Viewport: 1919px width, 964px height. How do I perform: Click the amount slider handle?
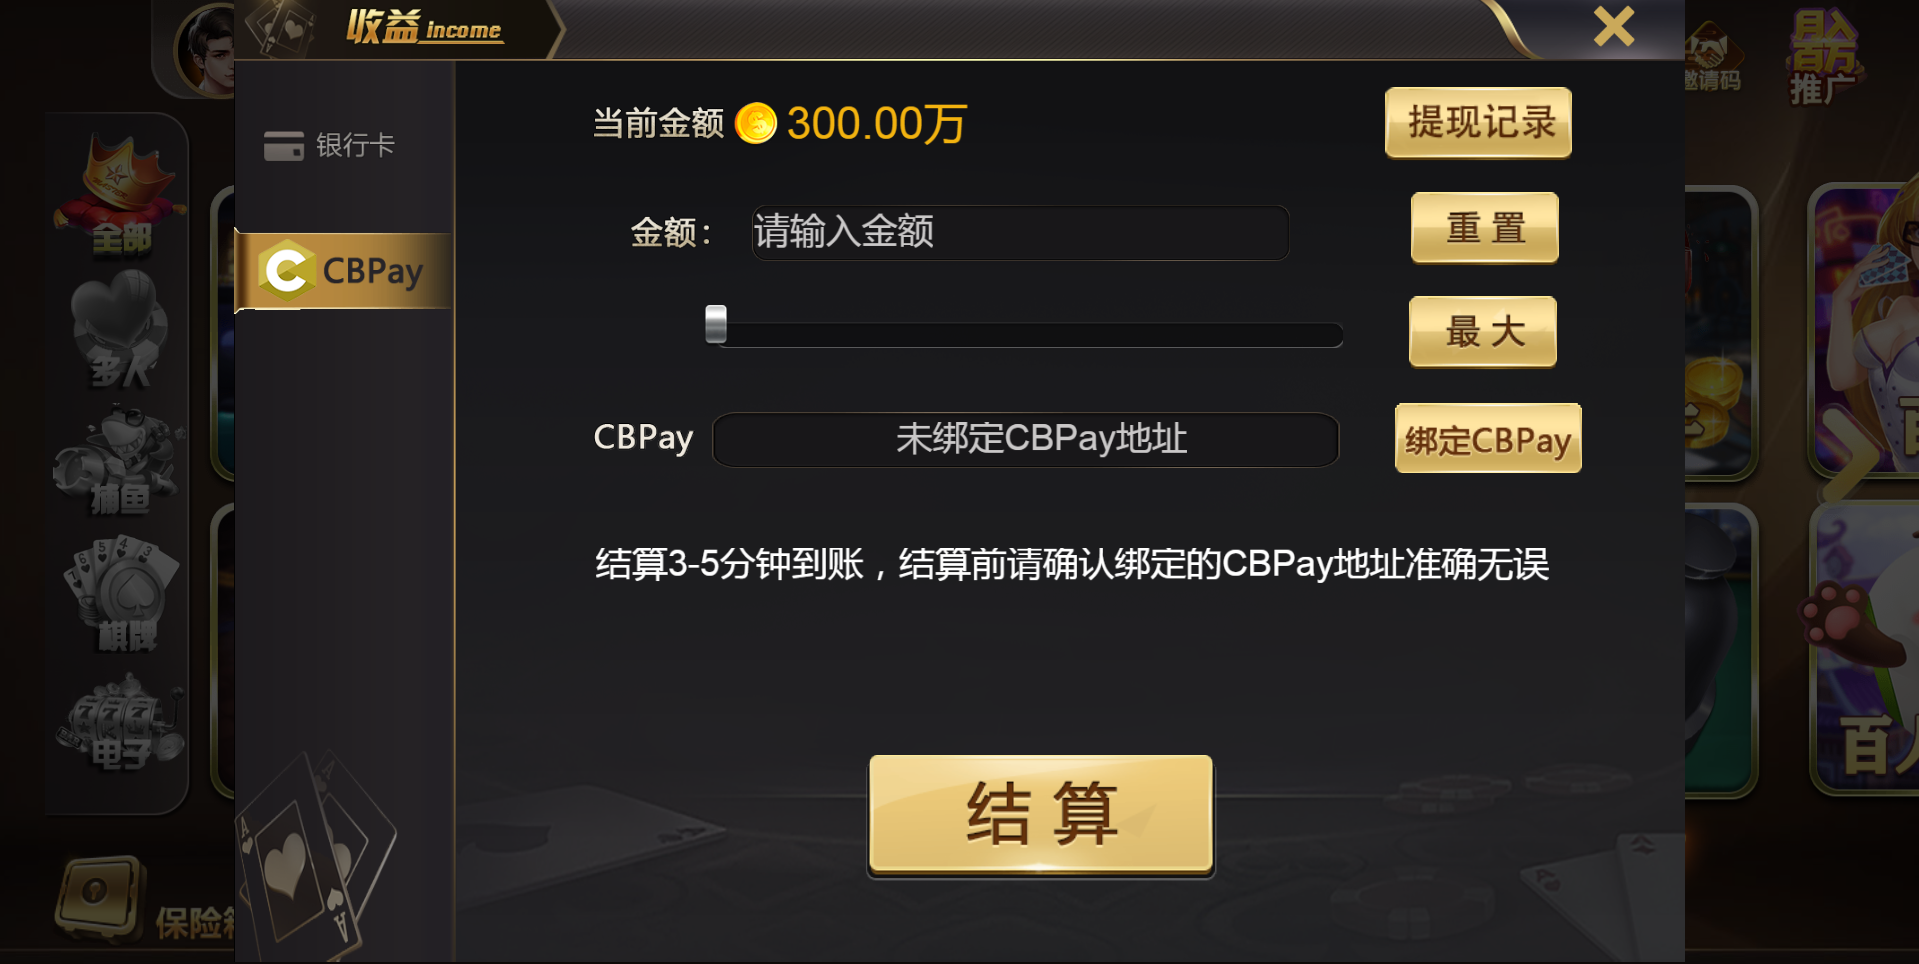[716, 324]
